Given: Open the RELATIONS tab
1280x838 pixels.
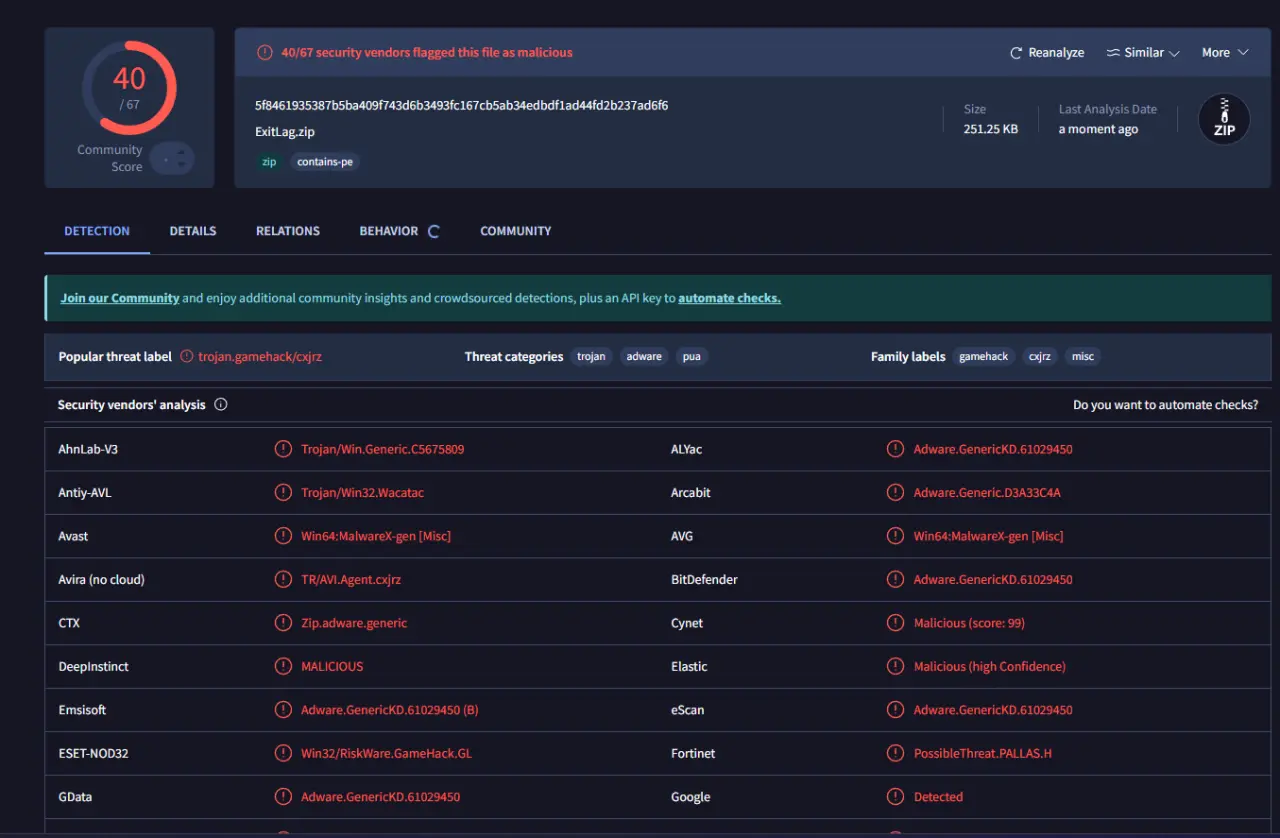Looking at the screenshot, I should coord(288,231).
